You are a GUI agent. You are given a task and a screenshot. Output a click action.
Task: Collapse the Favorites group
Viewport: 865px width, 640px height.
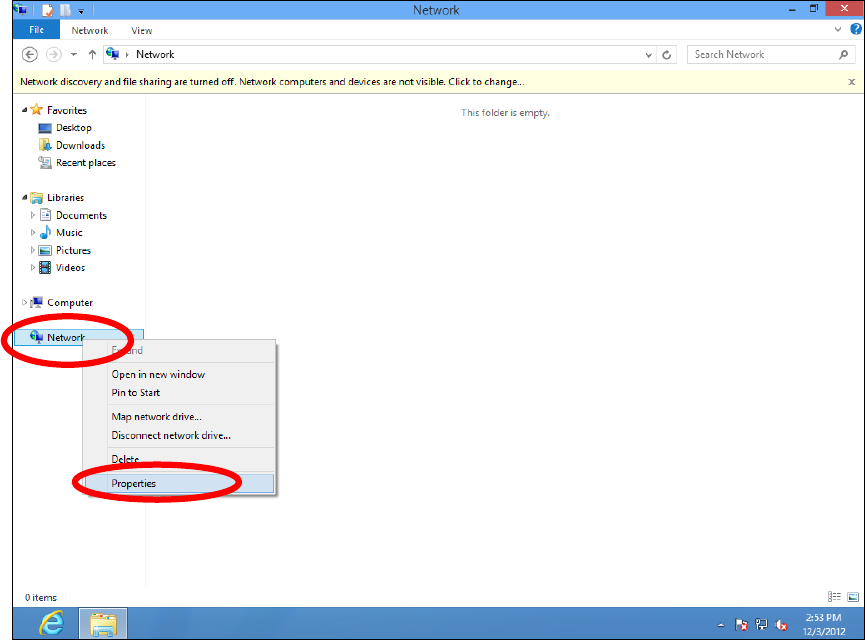pos(24,110)
